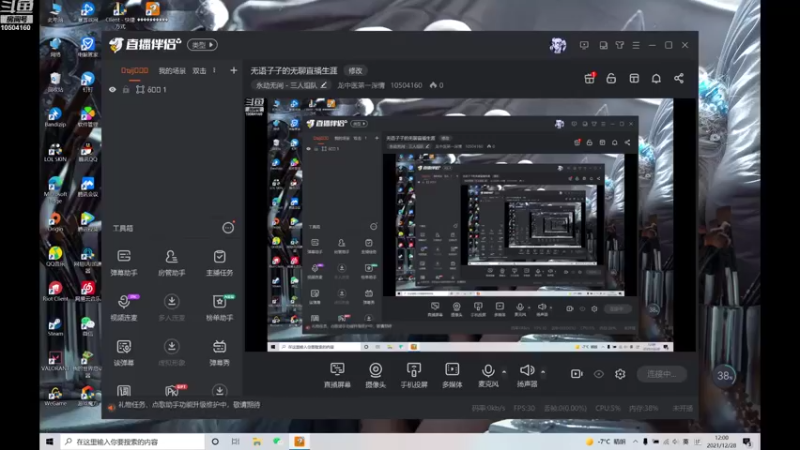Toggle visibility eye of the source layer

(113, 89)
